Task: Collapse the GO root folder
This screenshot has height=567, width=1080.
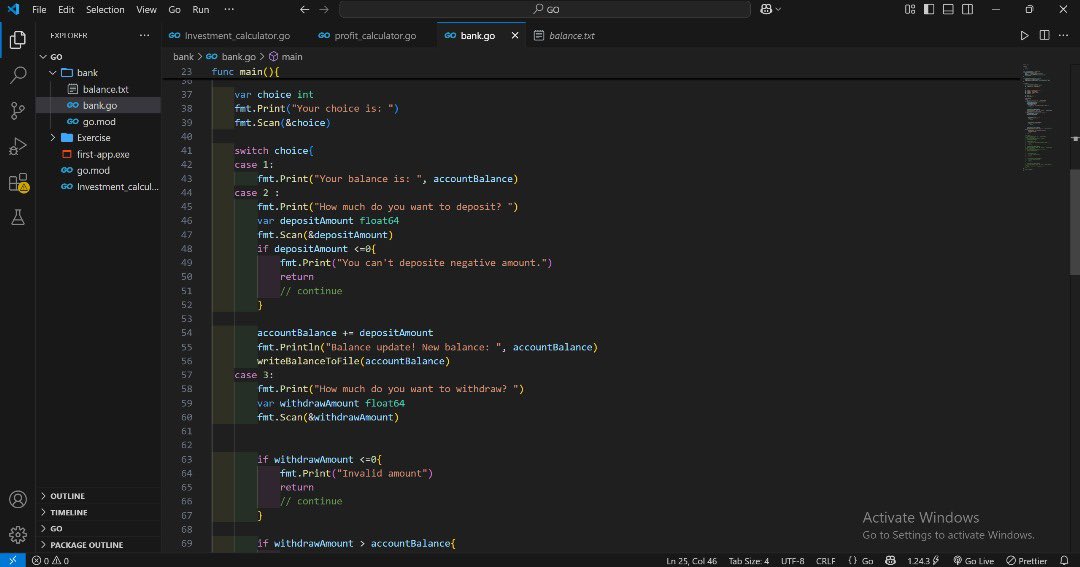Action: point(43,56)
